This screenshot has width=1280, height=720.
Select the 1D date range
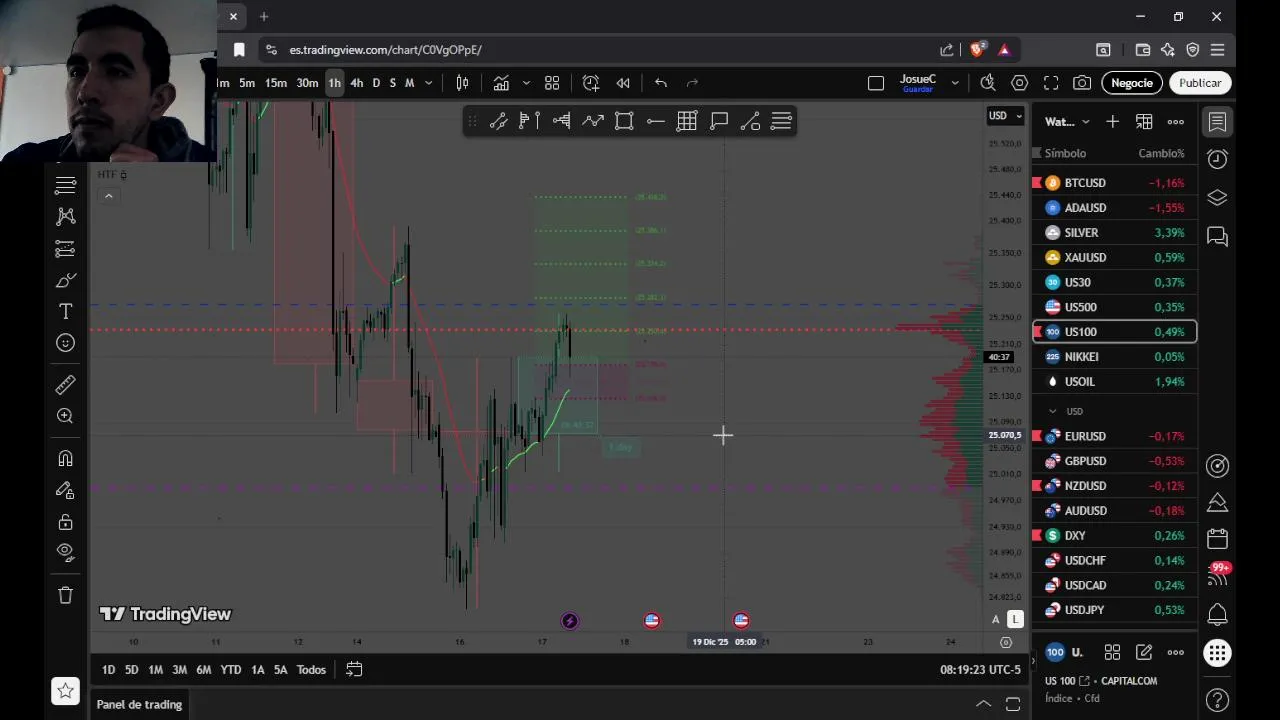108,670
